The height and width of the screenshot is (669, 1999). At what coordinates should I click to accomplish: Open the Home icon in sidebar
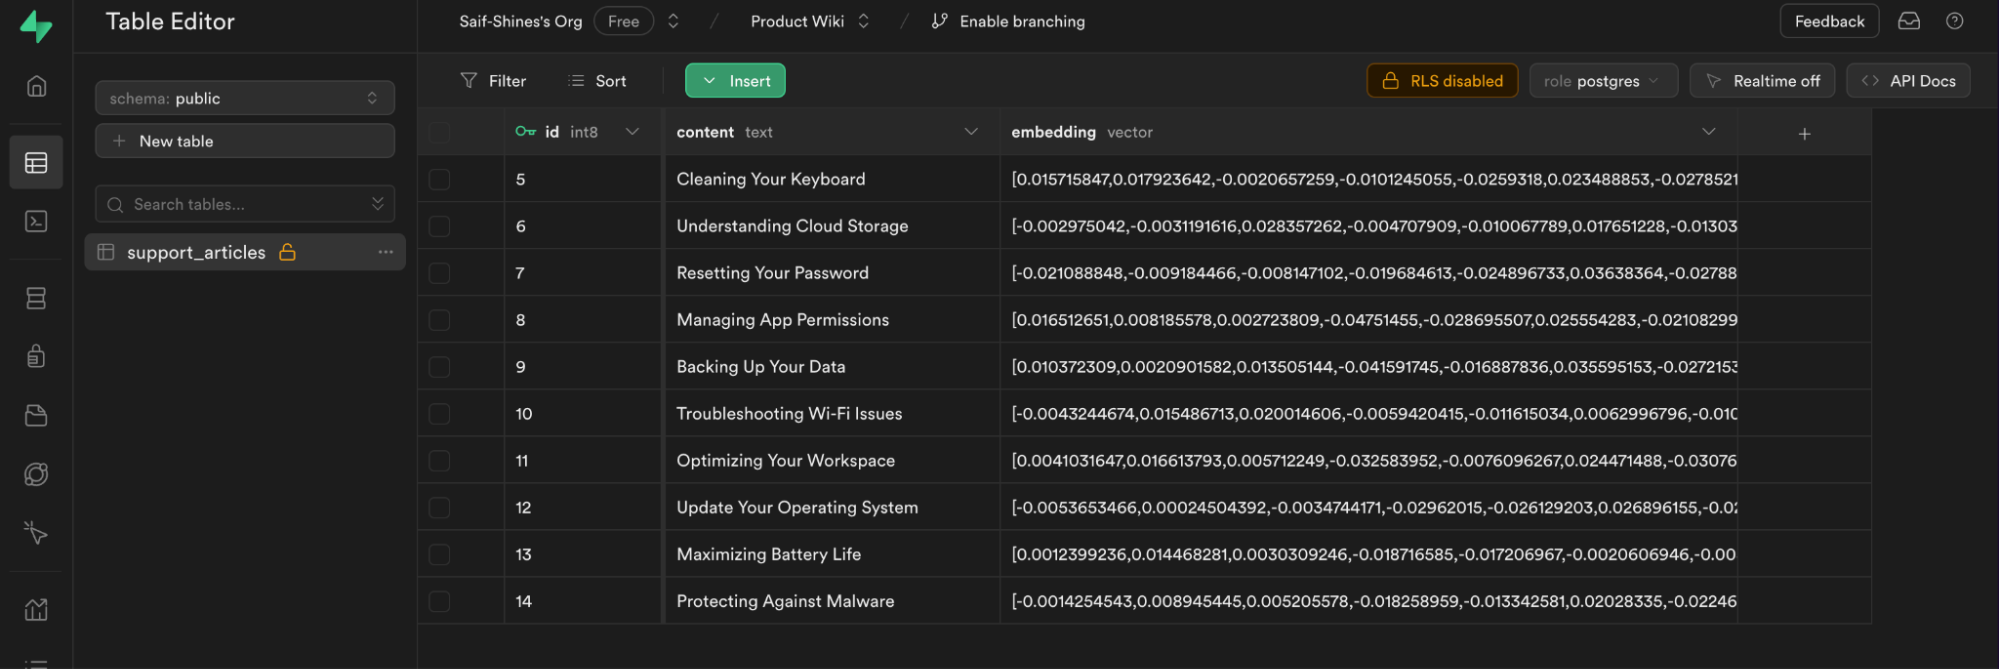coord(36,86)
